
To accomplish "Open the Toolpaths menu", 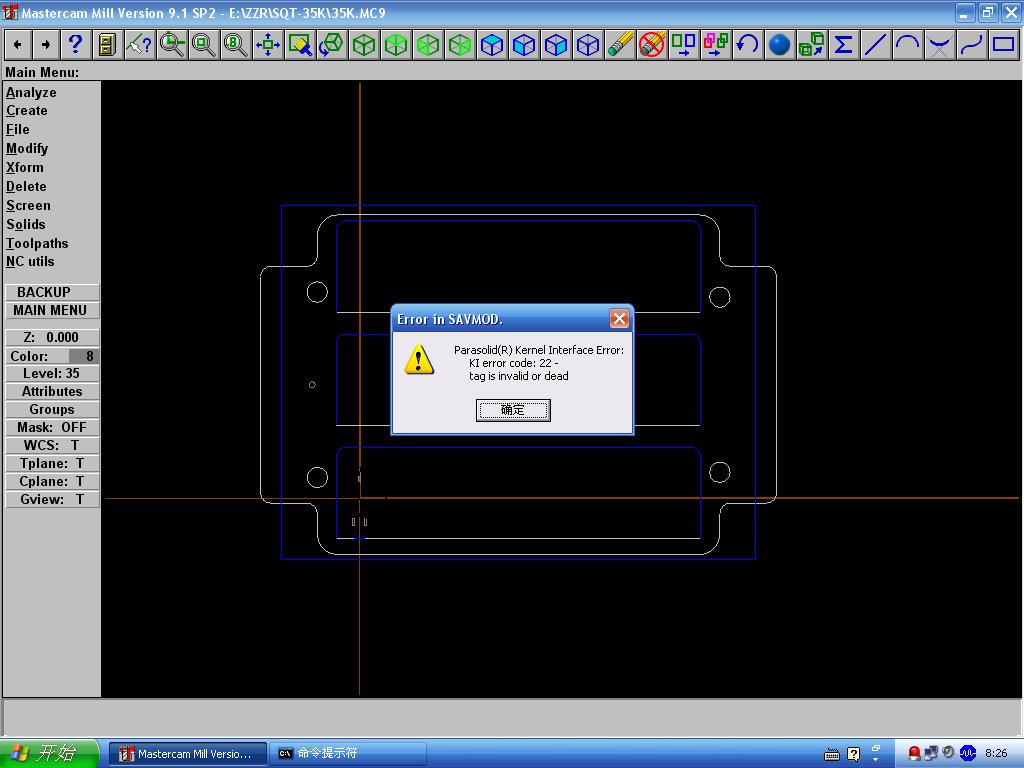I will [x=37, y=244].
